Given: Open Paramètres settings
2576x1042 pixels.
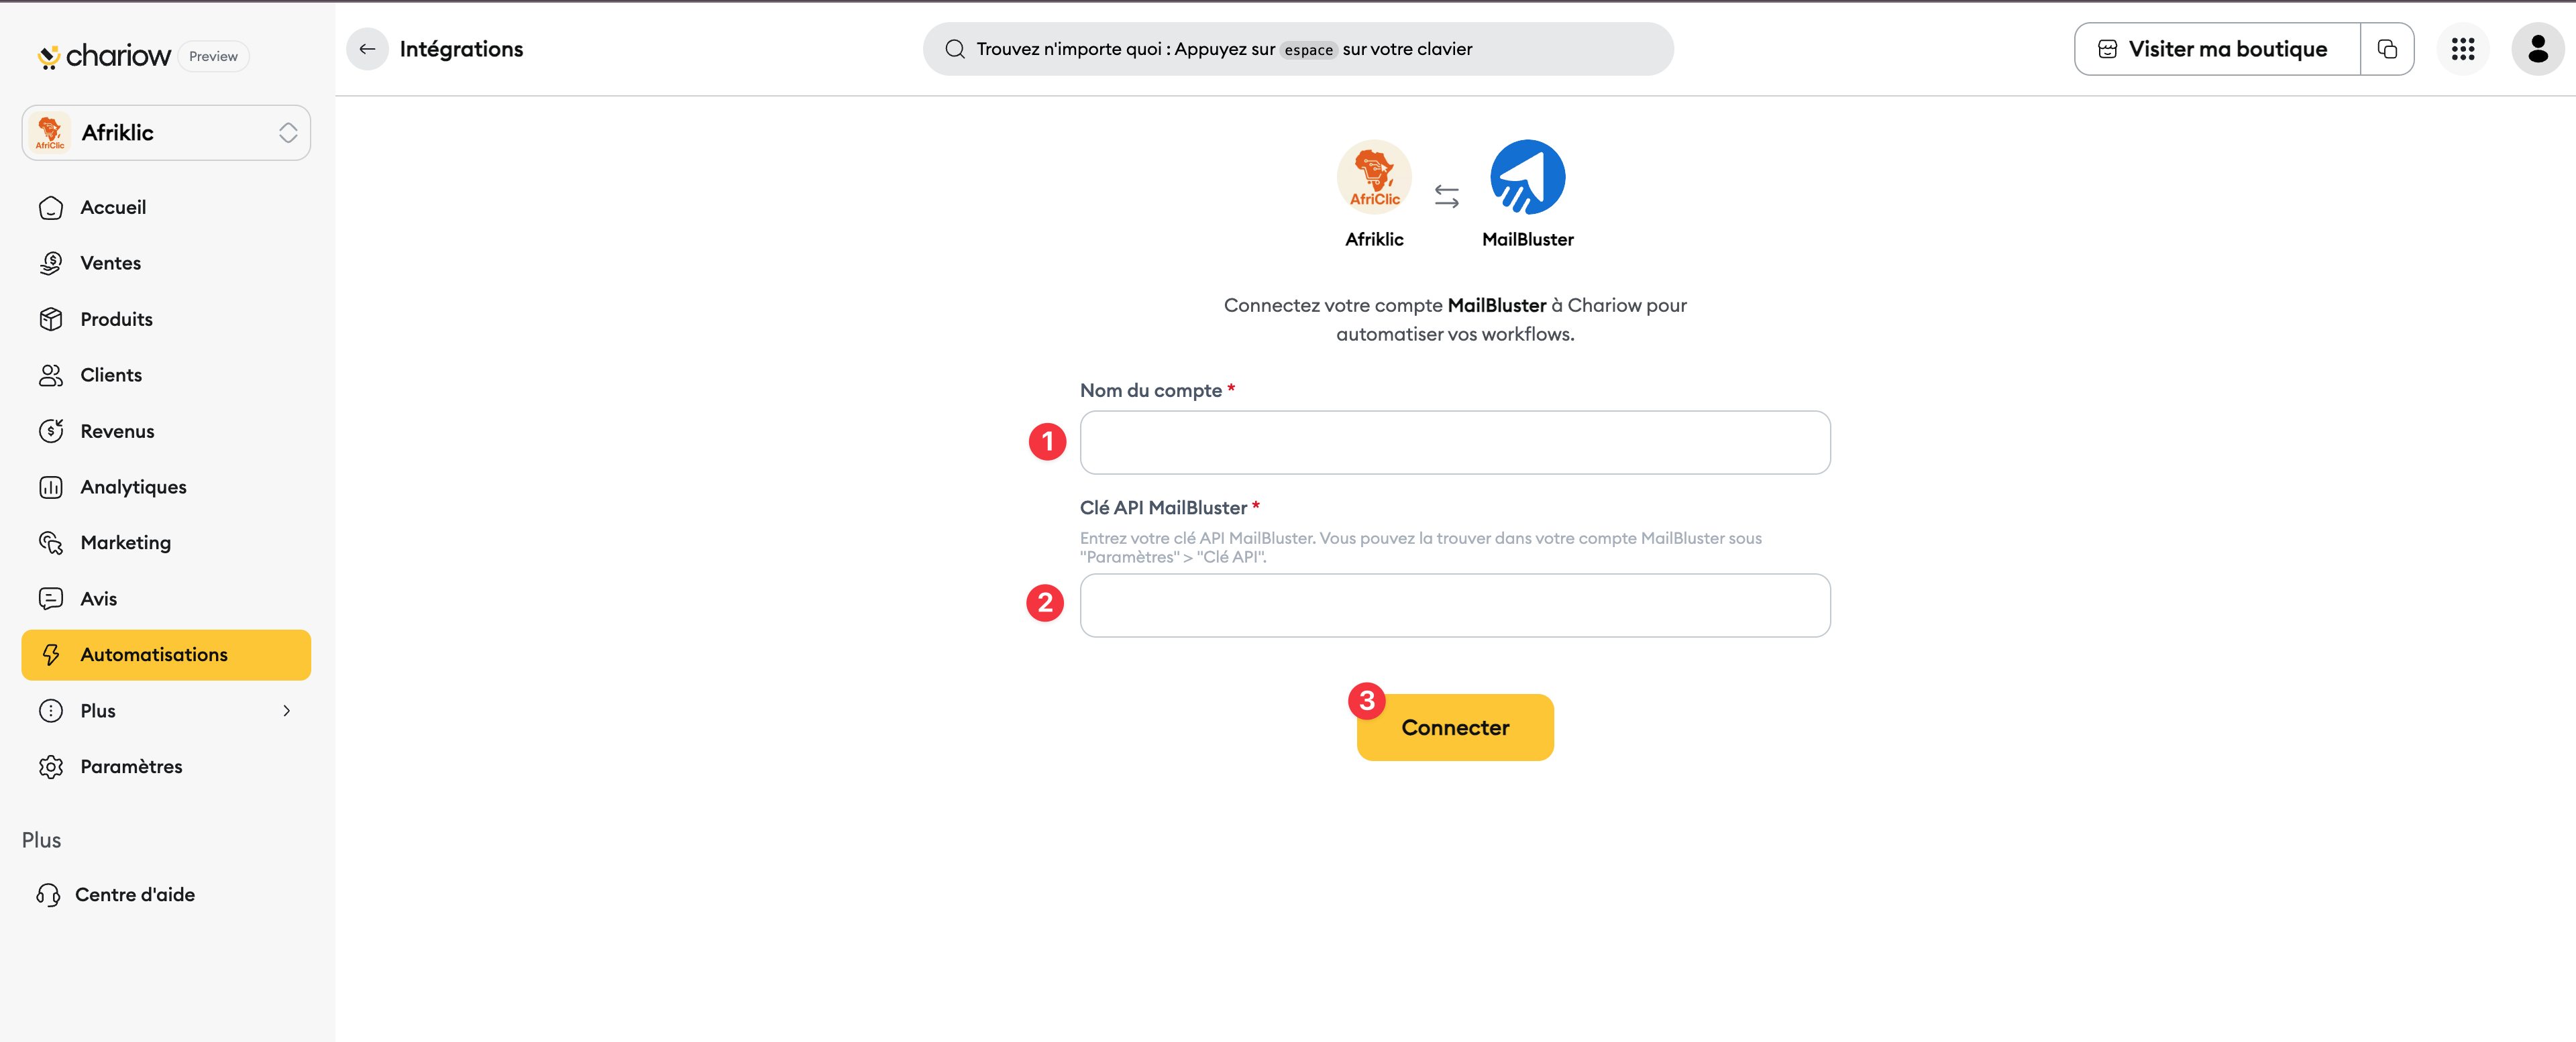Looking at the screenshot, I should (x=166, y=766).
